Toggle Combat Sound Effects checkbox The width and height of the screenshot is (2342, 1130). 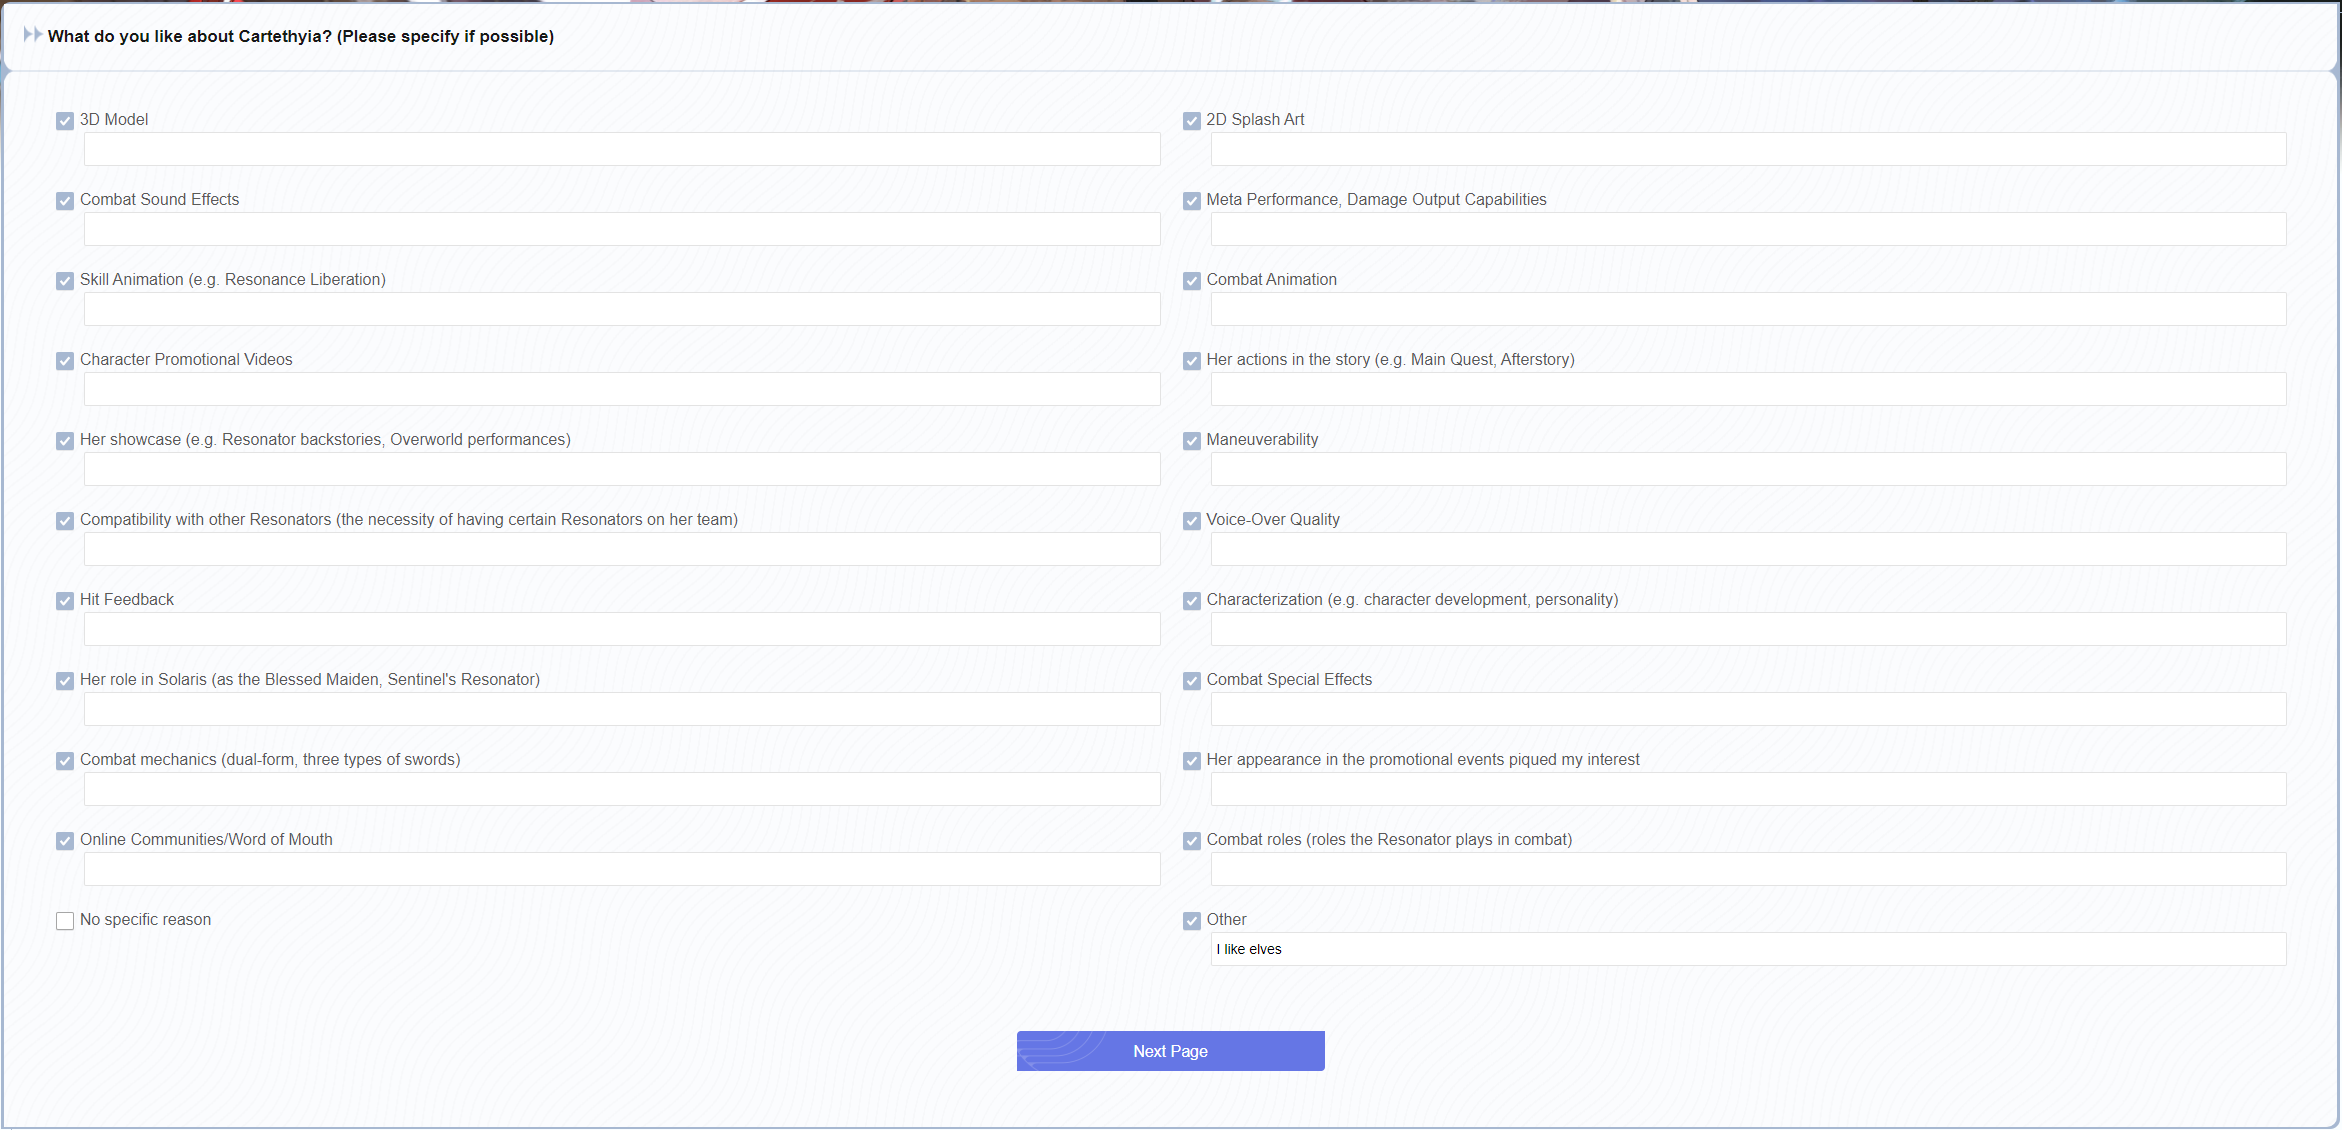pos(65,201)
